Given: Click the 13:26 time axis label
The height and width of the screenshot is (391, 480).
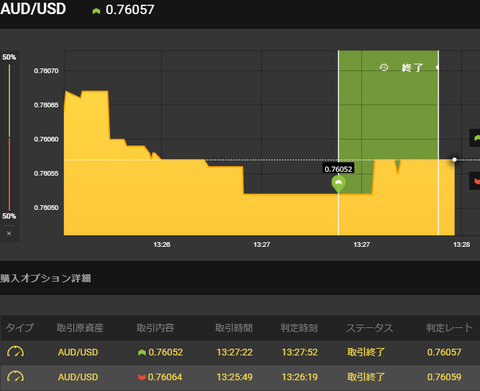Looking at the screenshot, I should (x=162, y=245).
